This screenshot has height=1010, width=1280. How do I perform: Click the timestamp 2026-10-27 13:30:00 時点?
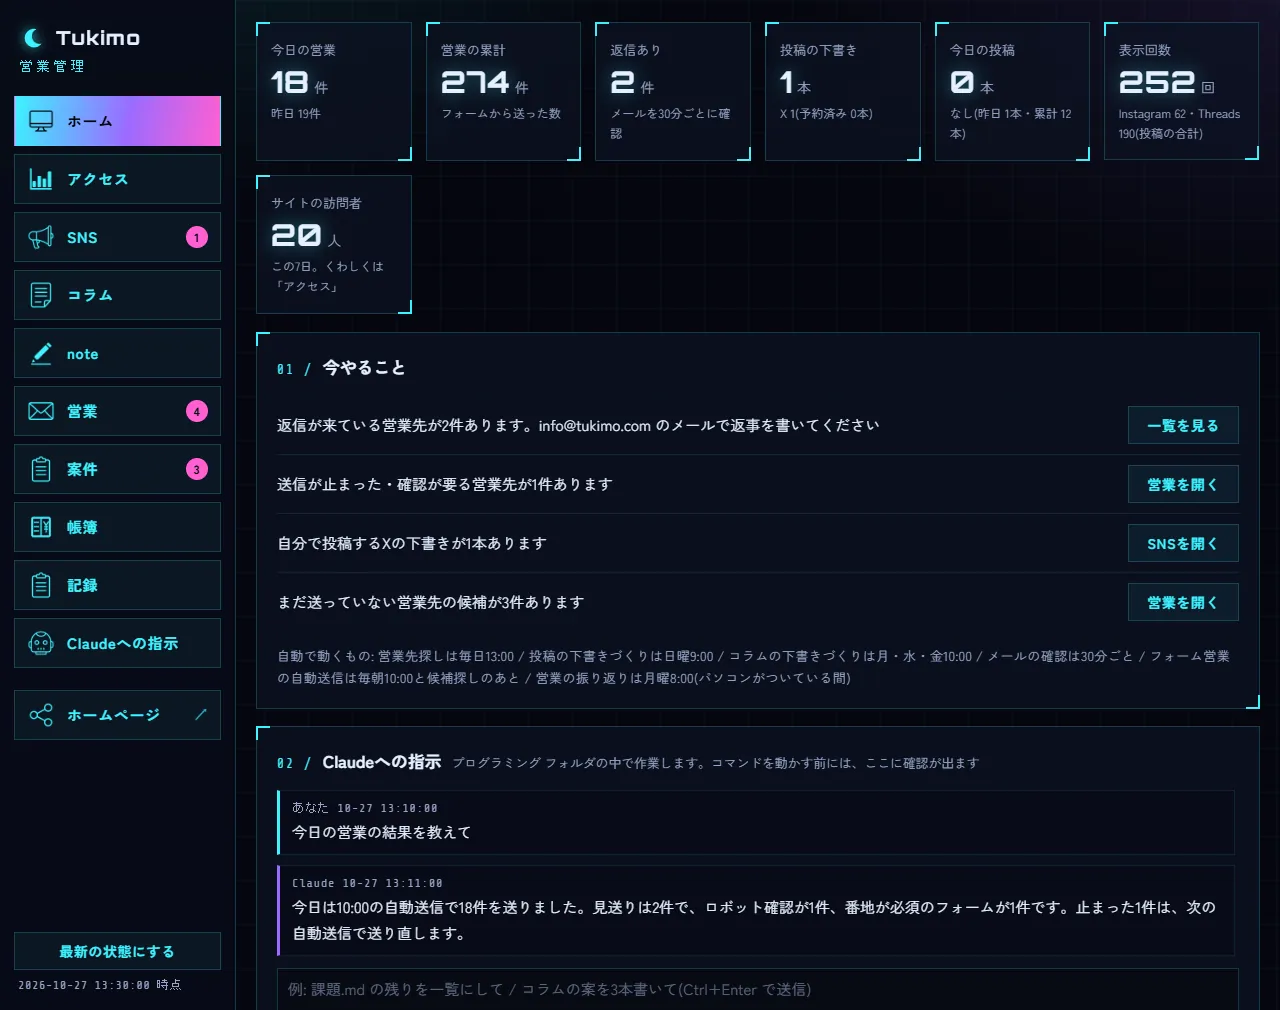(100, 985)
